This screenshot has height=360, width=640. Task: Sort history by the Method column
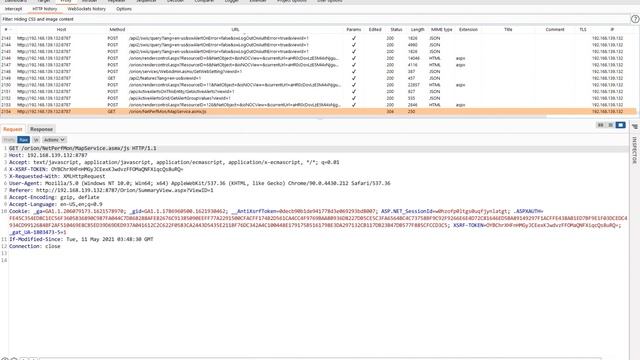click(117, 29)
